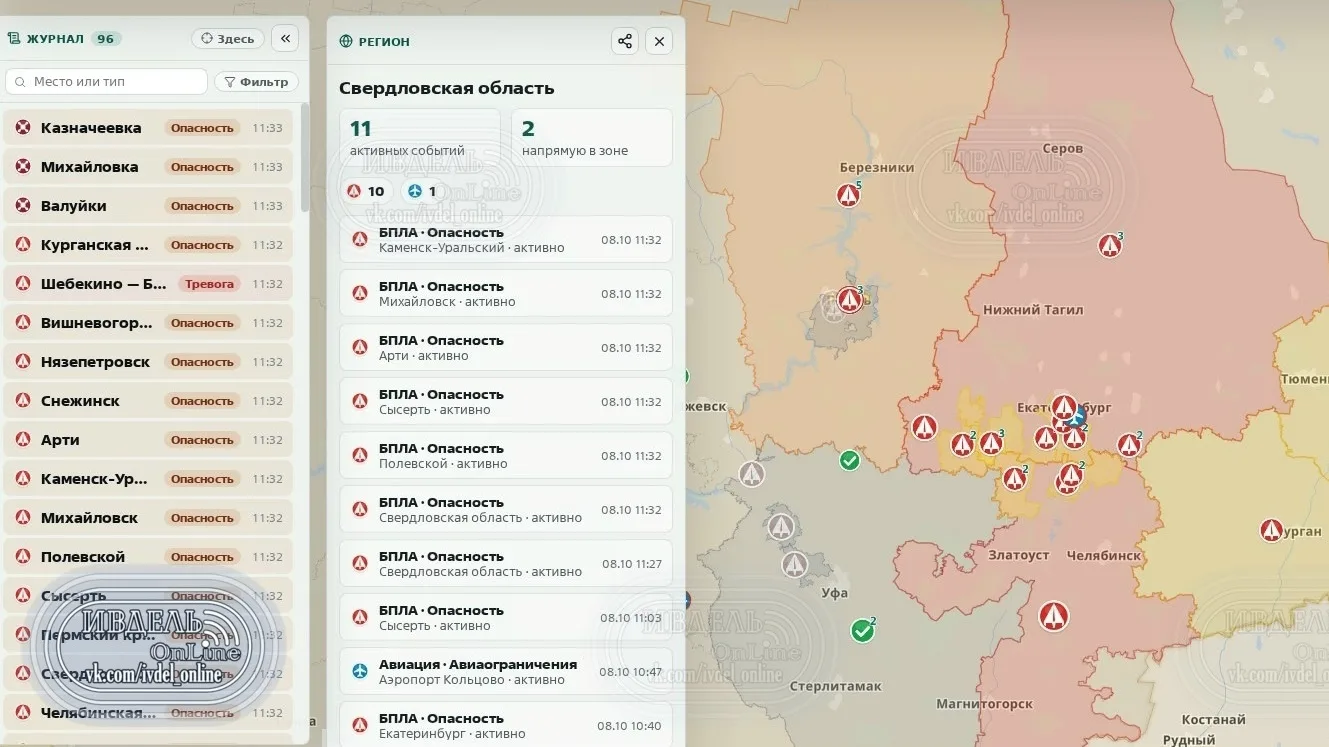Viewport: 1329px width, 747px height.
Task: Click drone marker near Березники on map
Action: tap(849, 195)
